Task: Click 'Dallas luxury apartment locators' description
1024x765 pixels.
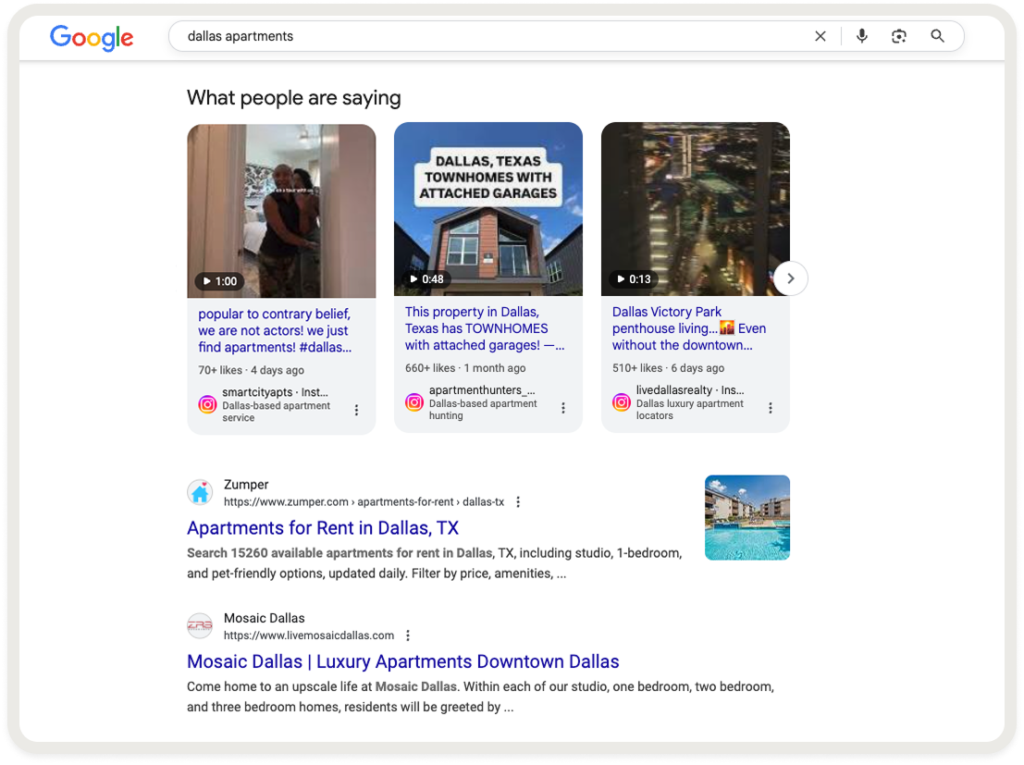Action: tap(690, 410)
